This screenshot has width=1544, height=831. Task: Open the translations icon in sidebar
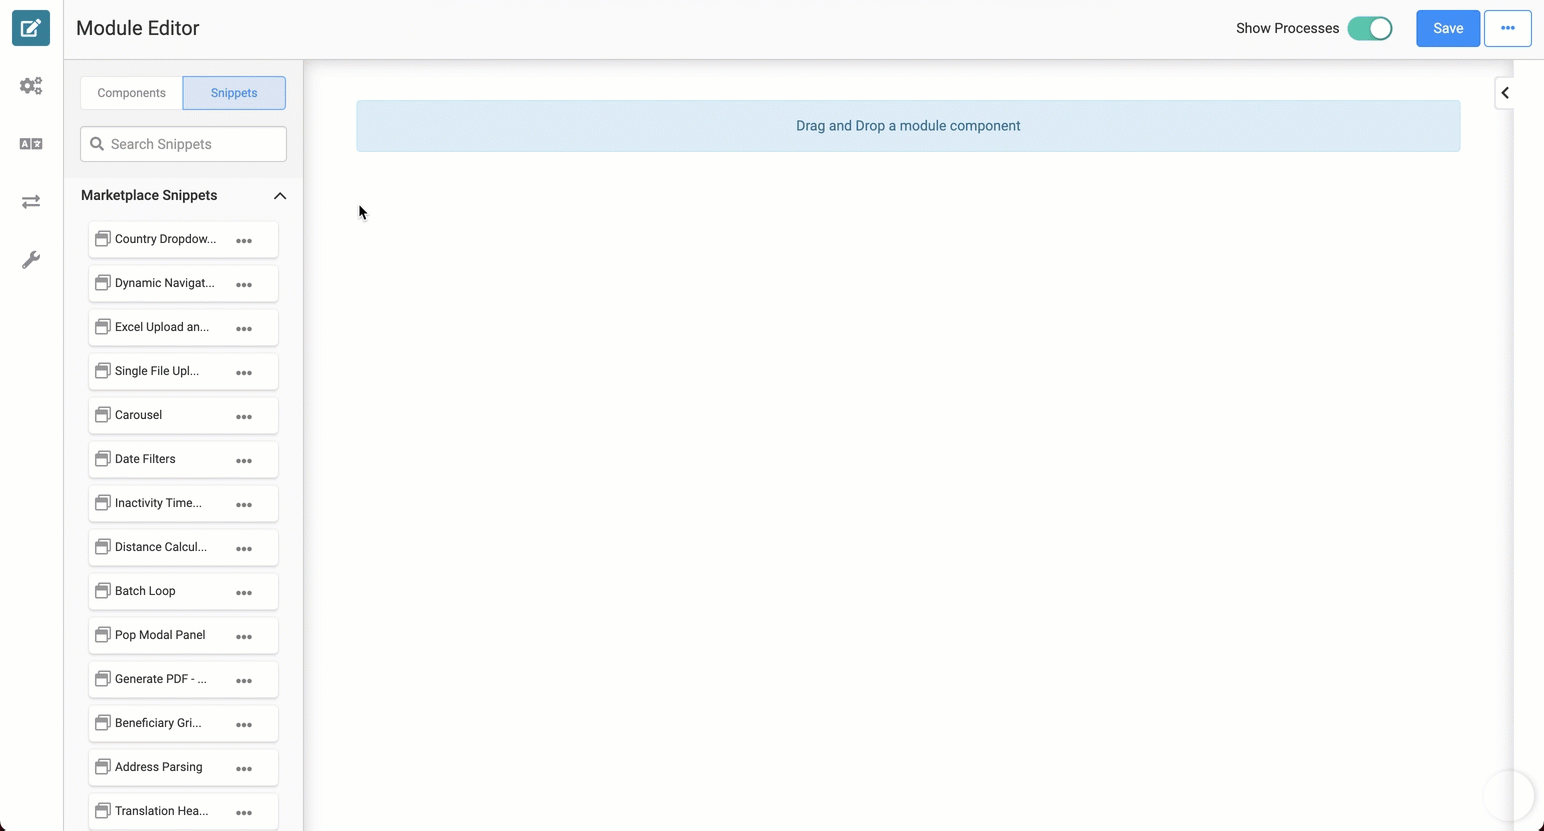click(31, 144)
